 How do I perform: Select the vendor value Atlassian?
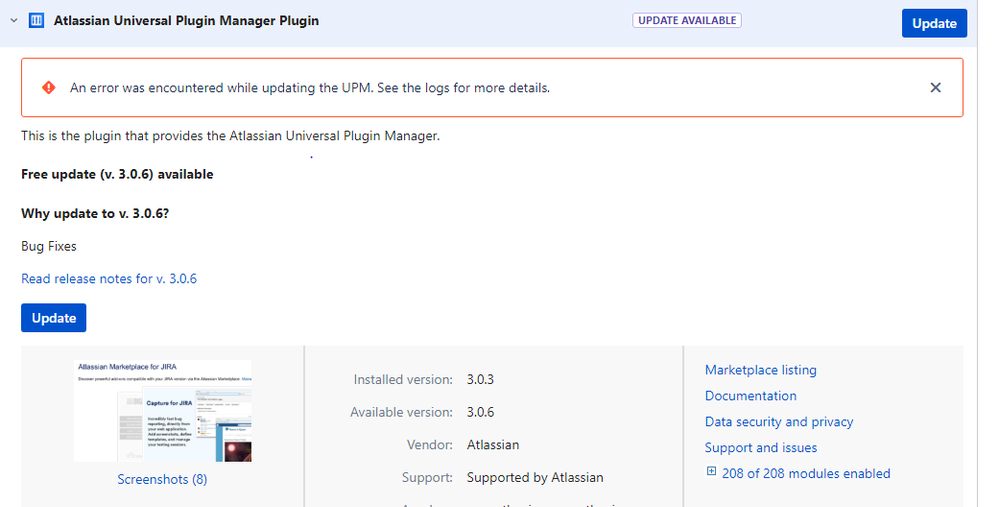coord(492,445)
